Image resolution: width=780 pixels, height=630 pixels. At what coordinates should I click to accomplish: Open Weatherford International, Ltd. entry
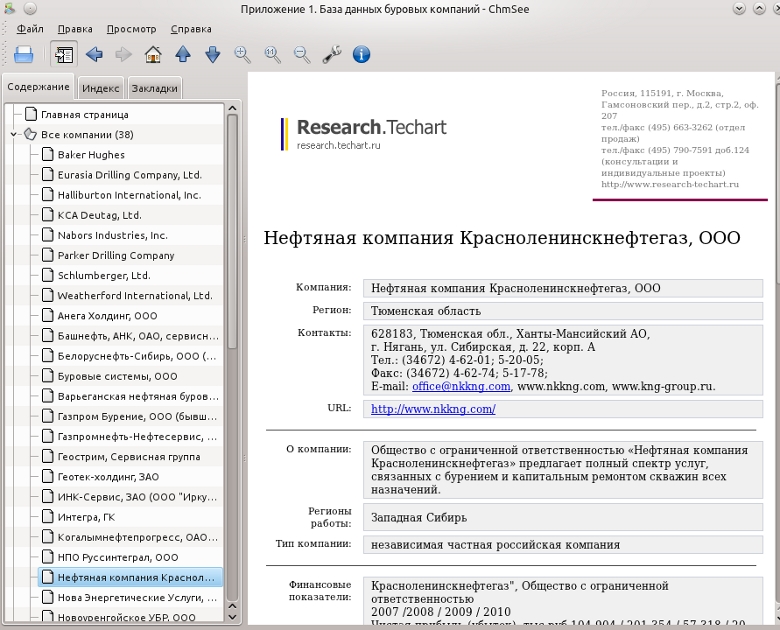pos(135,296)
